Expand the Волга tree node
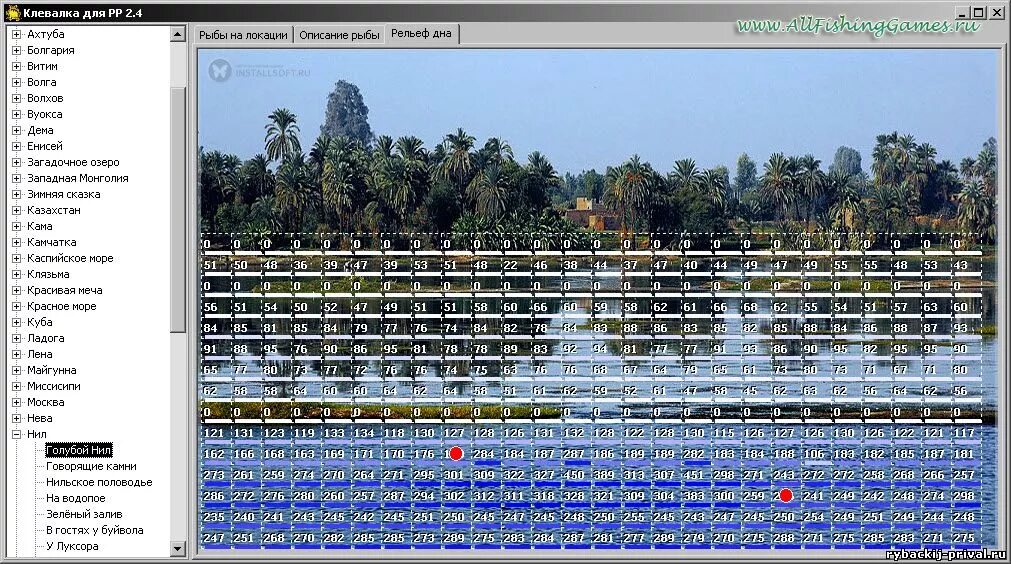1011x564 pixels. click(x=16, y=83)
